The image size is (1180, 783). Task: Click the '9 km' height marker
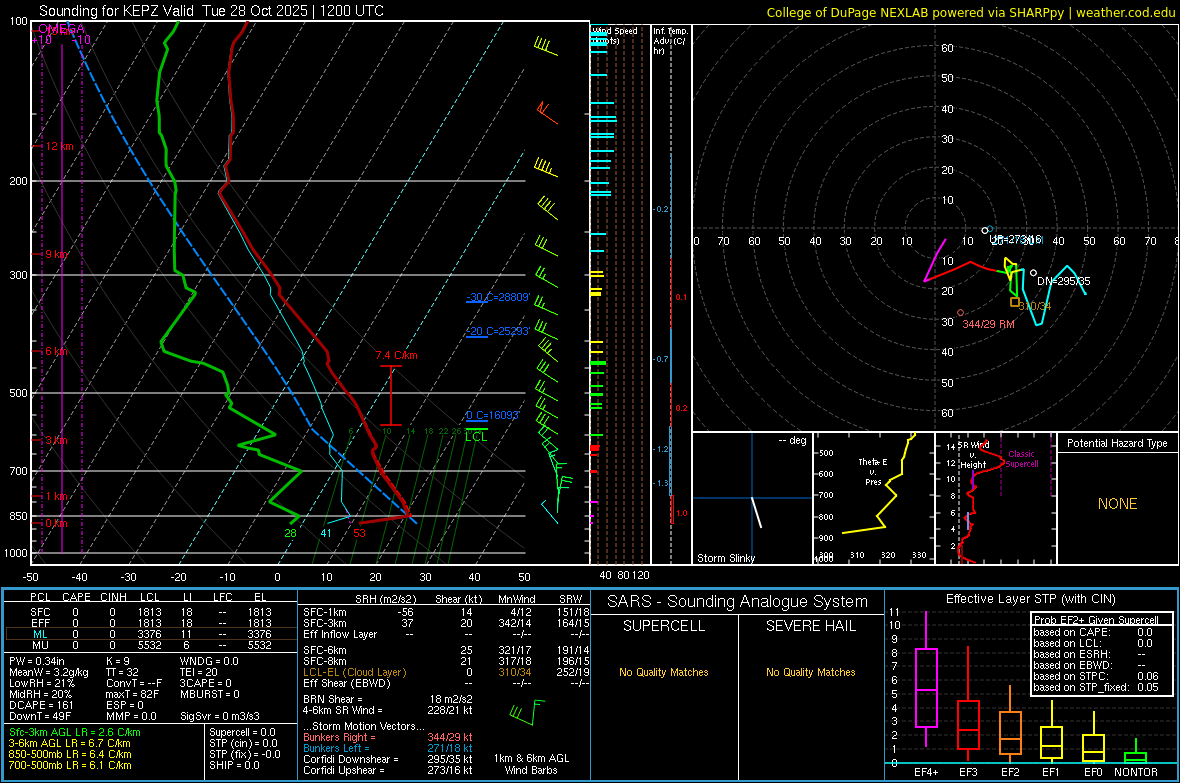pos(56,254)
